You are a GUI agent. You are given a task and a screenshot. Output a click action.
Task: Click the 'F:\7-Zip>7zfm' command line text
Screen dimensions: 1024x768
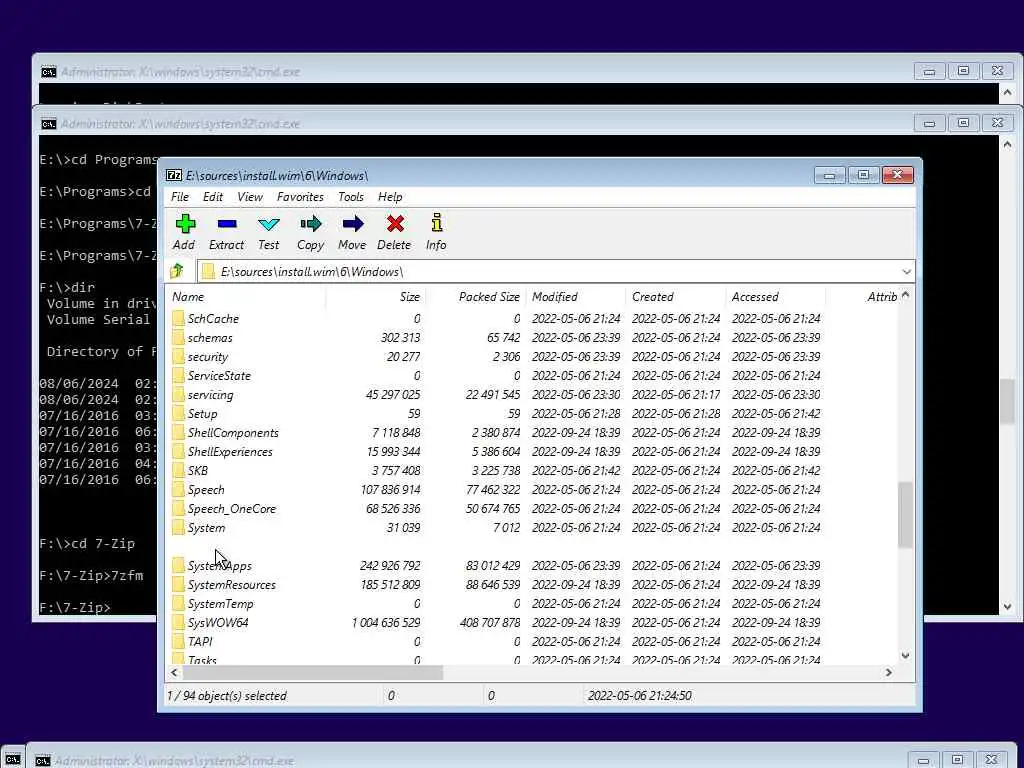pyautogui.click(x=91, y=575)
